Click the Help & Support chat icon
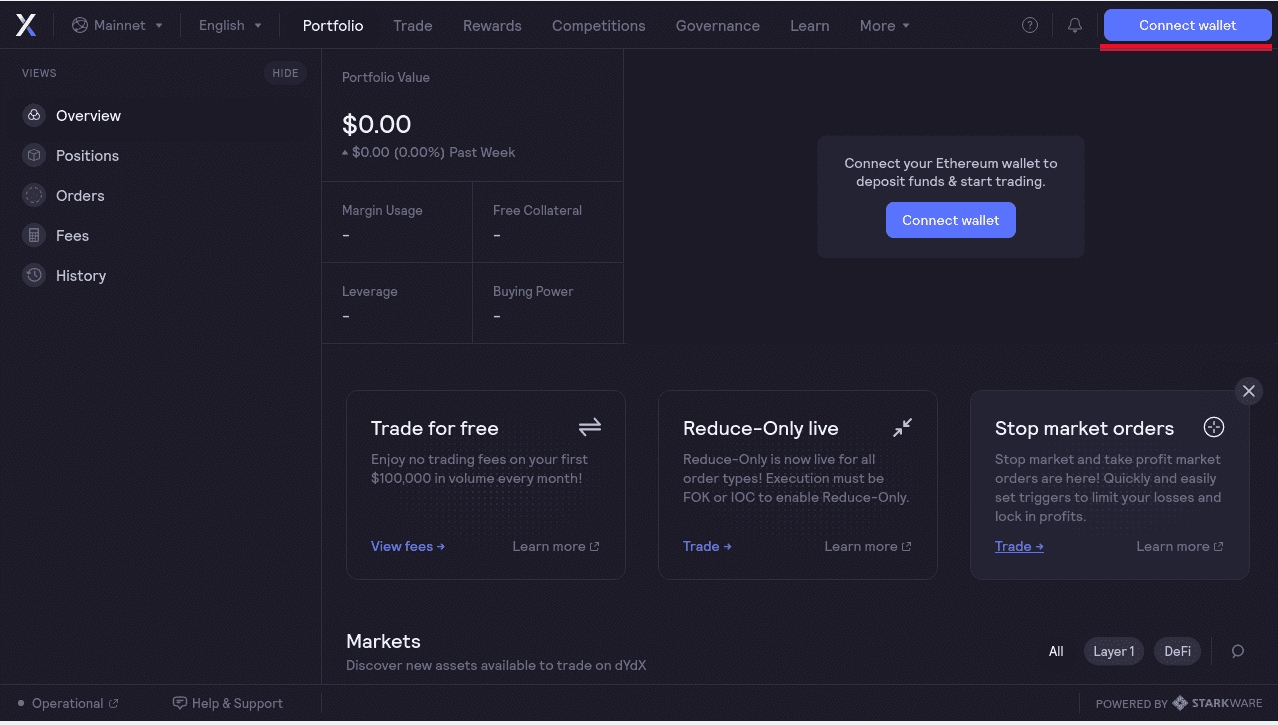 180,703
